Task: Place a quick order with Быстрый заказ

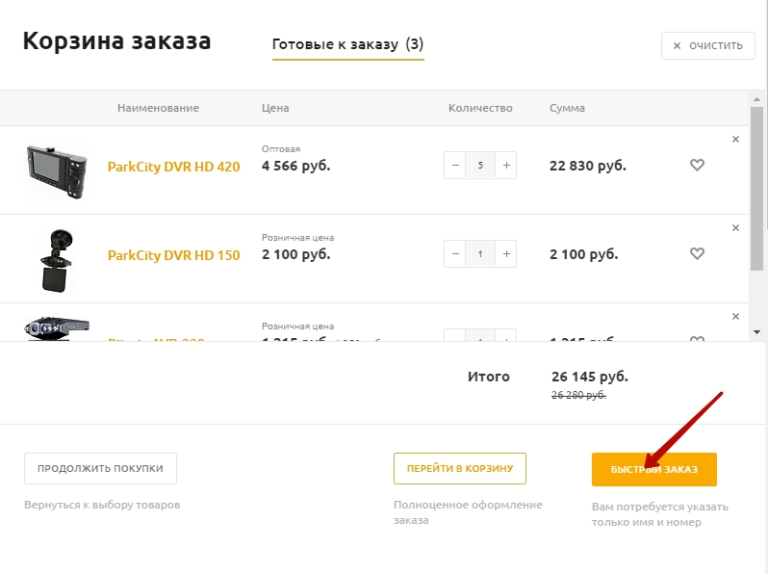Action: coord(654,469)
